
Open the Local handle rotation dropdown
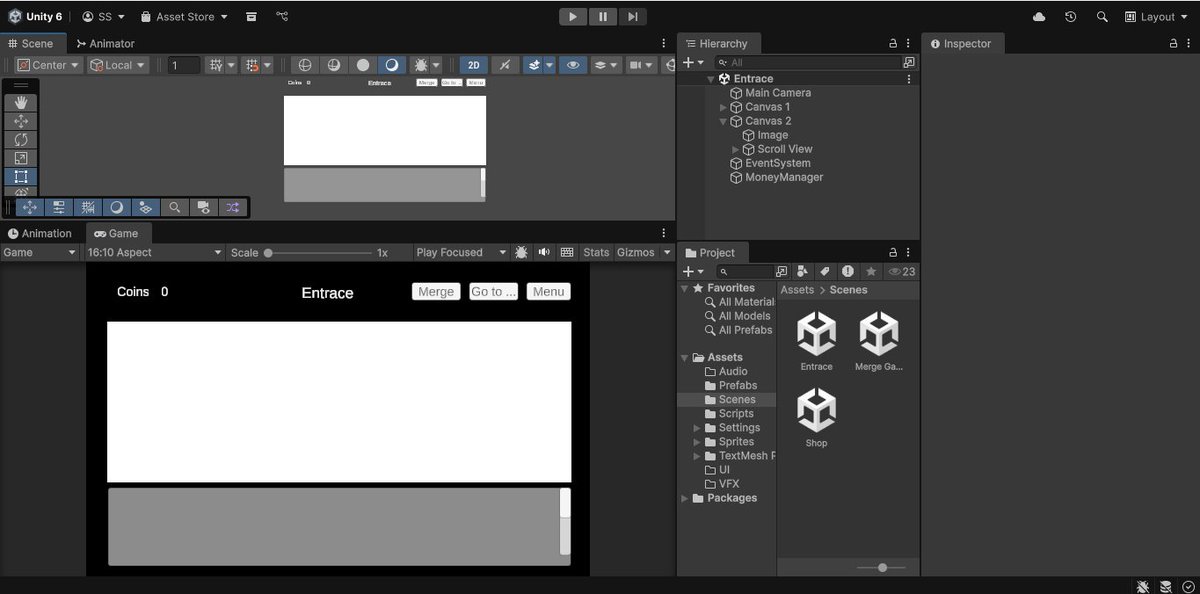118,65
